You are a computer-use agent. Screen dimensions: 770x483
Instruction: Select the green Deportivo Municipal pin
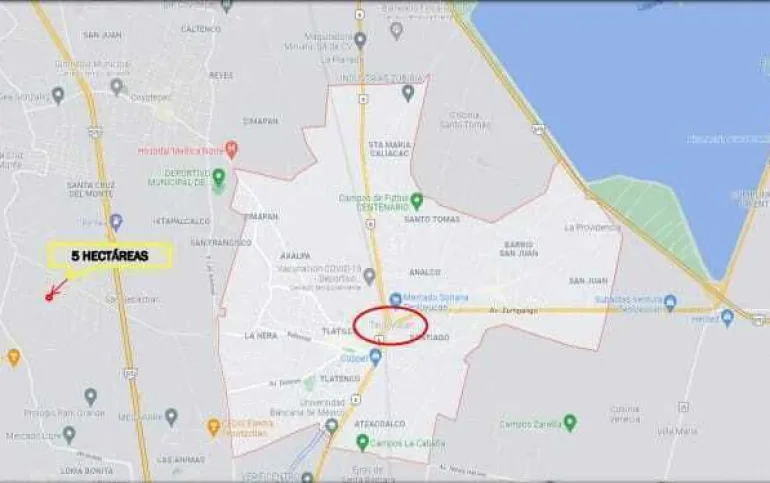pyautogui.click(x=219, y=177)
